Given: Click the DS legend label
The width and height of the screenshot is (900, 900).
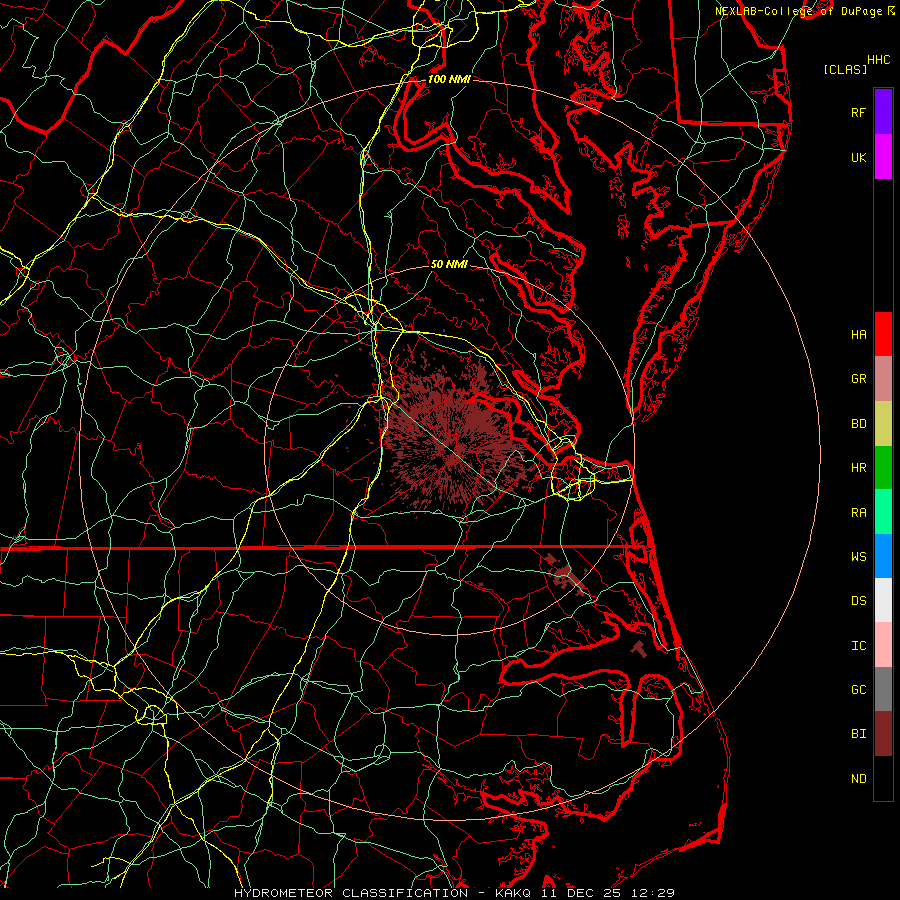Looking at the screenshot, I should [x=859, y=601].
